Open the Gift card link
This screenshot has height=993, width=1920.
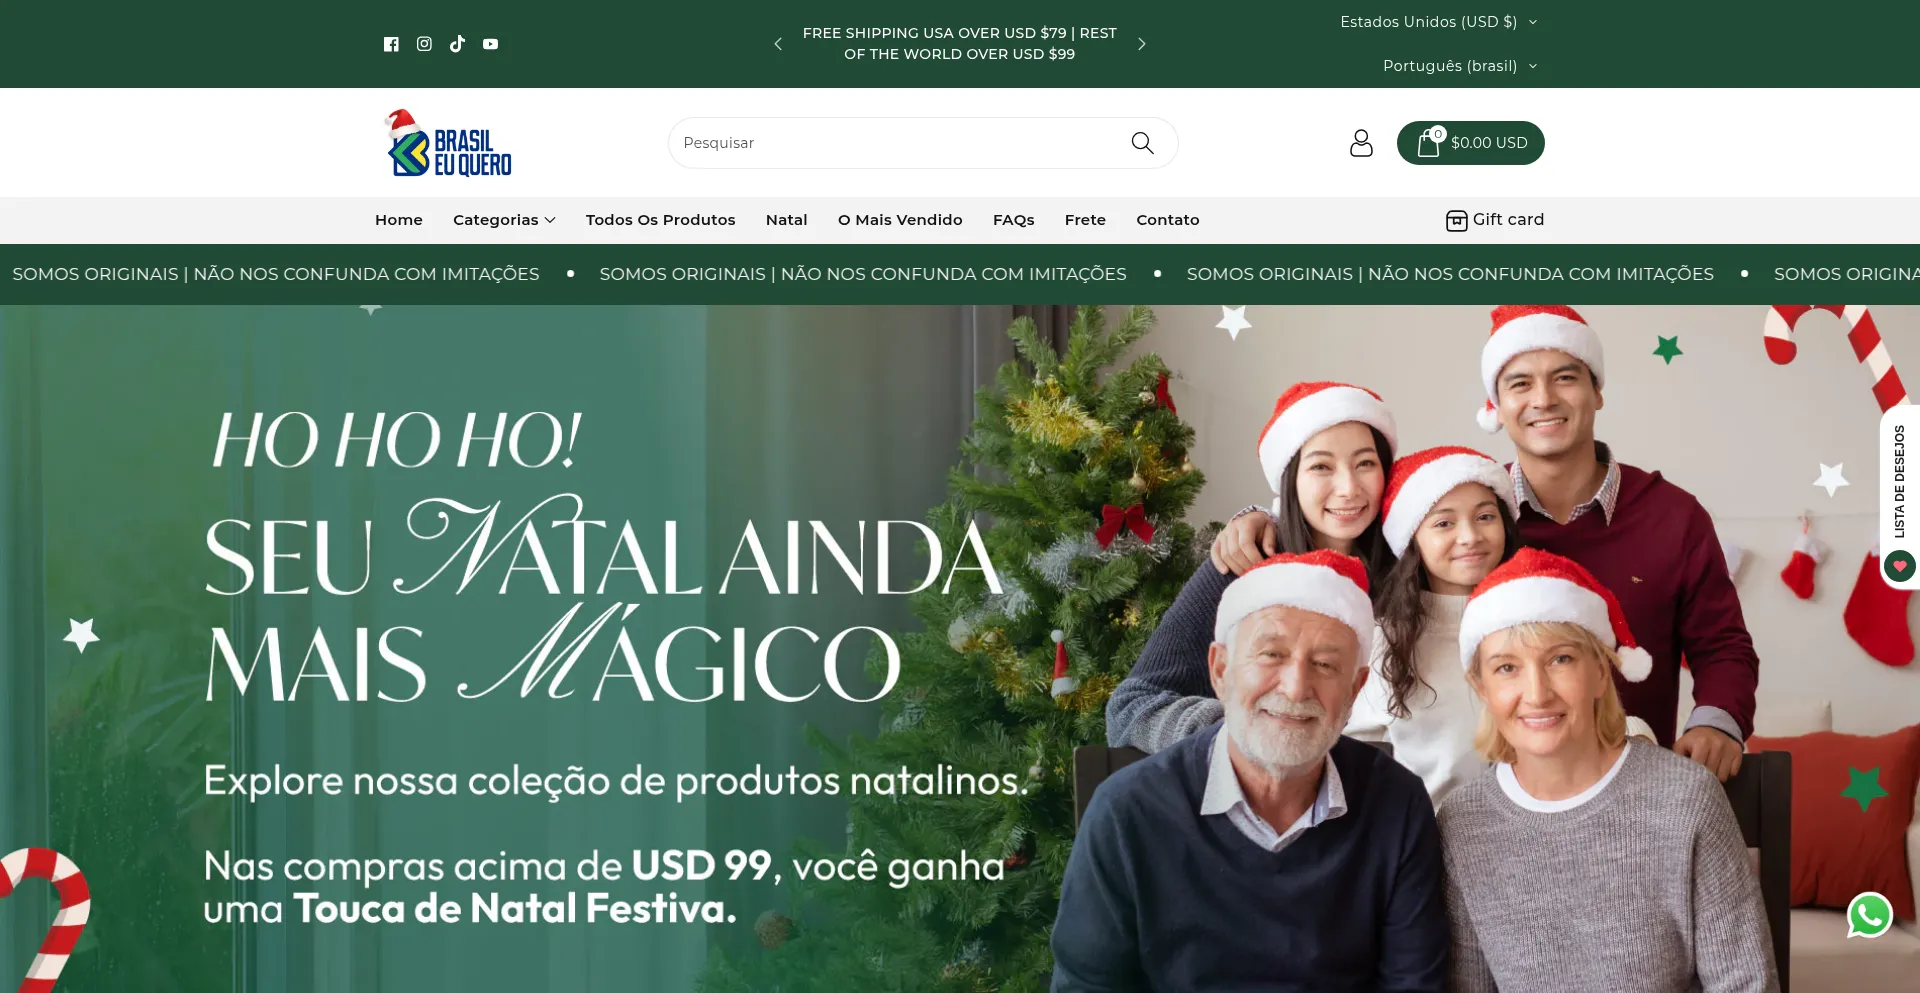point(1495,220)
